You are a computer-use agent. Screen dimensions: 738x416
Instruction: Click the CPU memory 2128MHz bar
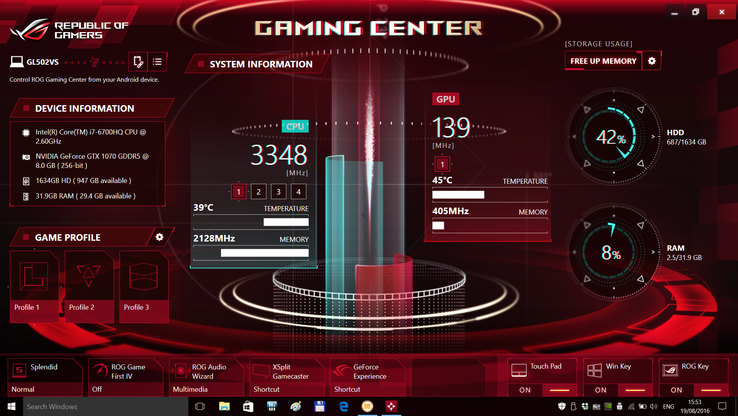coord(251,253)
